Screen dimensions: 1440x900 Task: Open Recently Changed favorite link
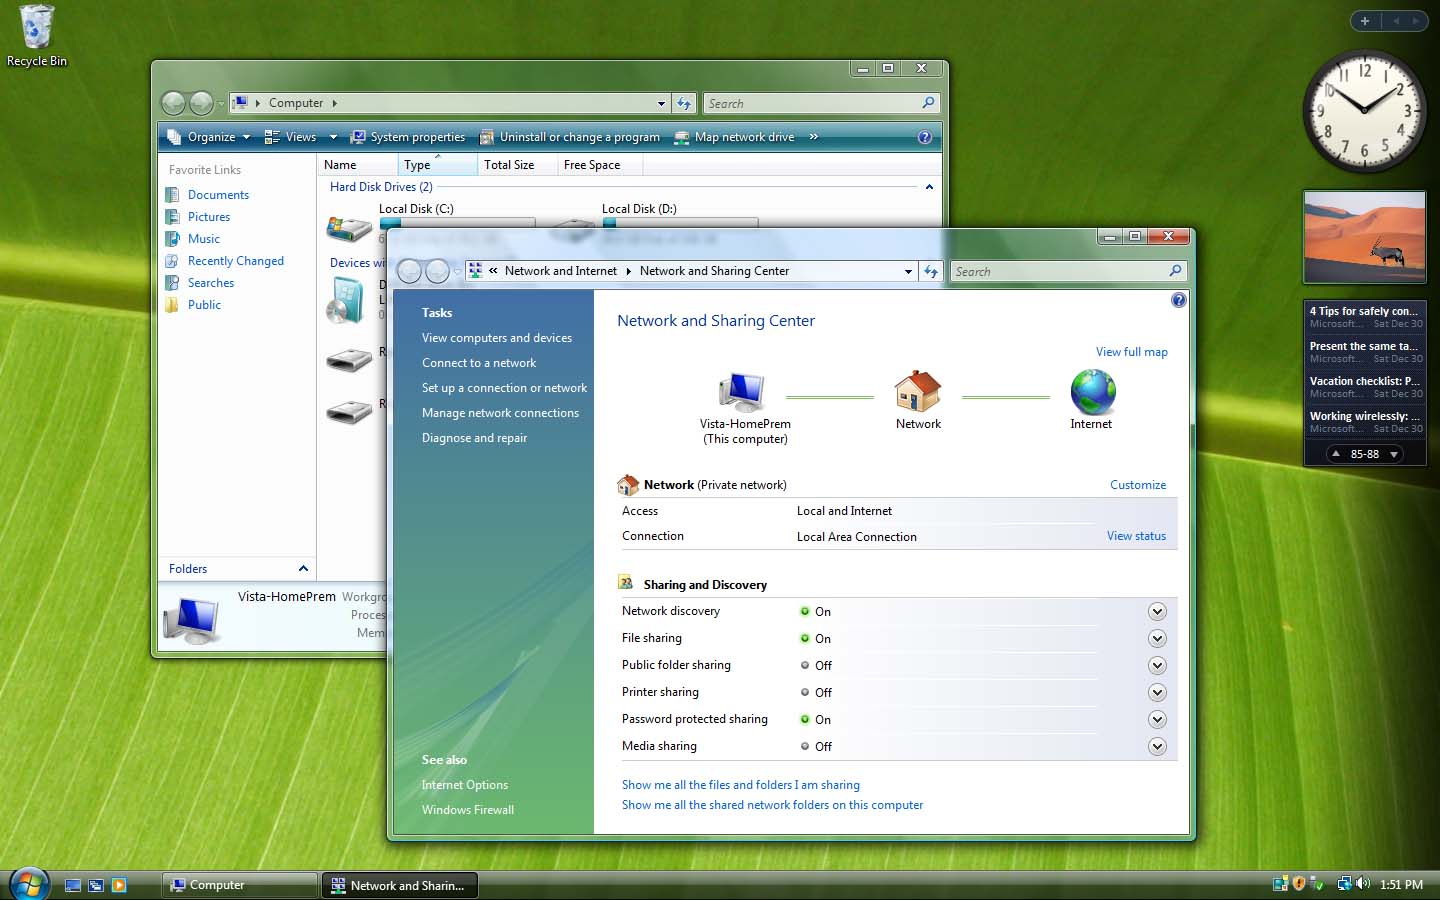point(236,261)
